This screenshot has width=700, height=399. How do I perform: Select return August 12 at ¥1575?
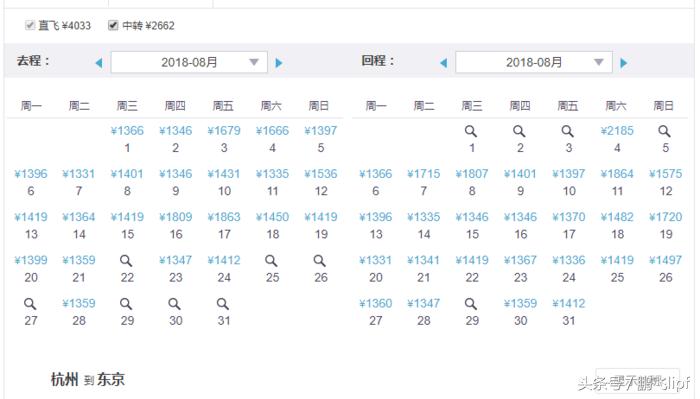click(666, 174)
